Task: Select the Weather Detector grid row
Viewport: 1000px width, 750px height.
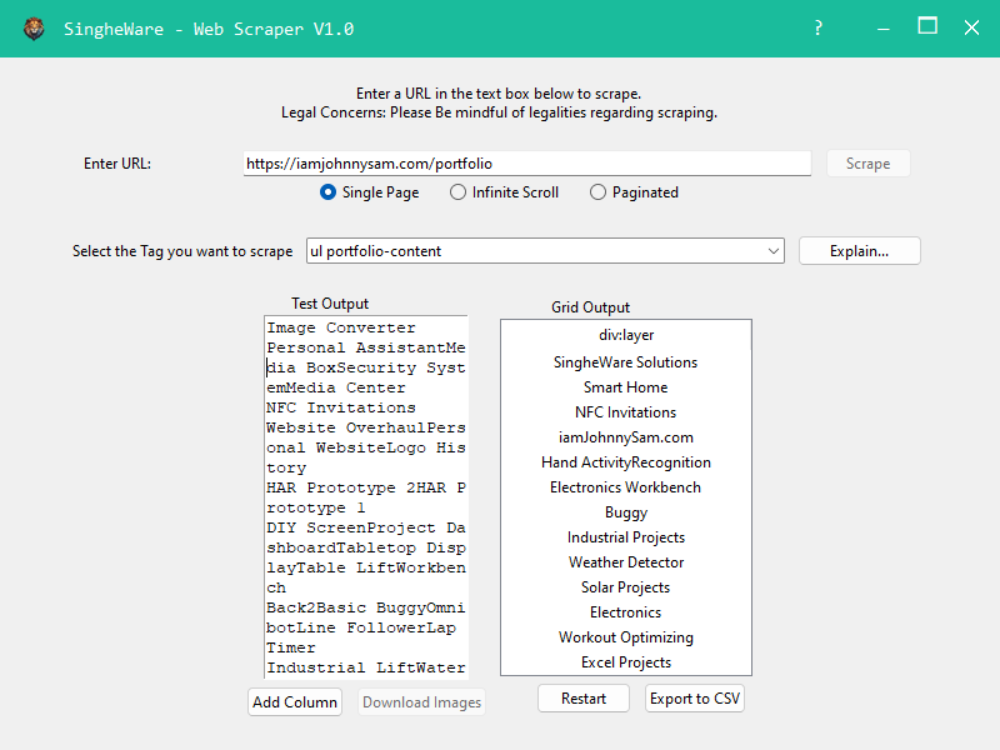Action: click(x=626, y=562)
